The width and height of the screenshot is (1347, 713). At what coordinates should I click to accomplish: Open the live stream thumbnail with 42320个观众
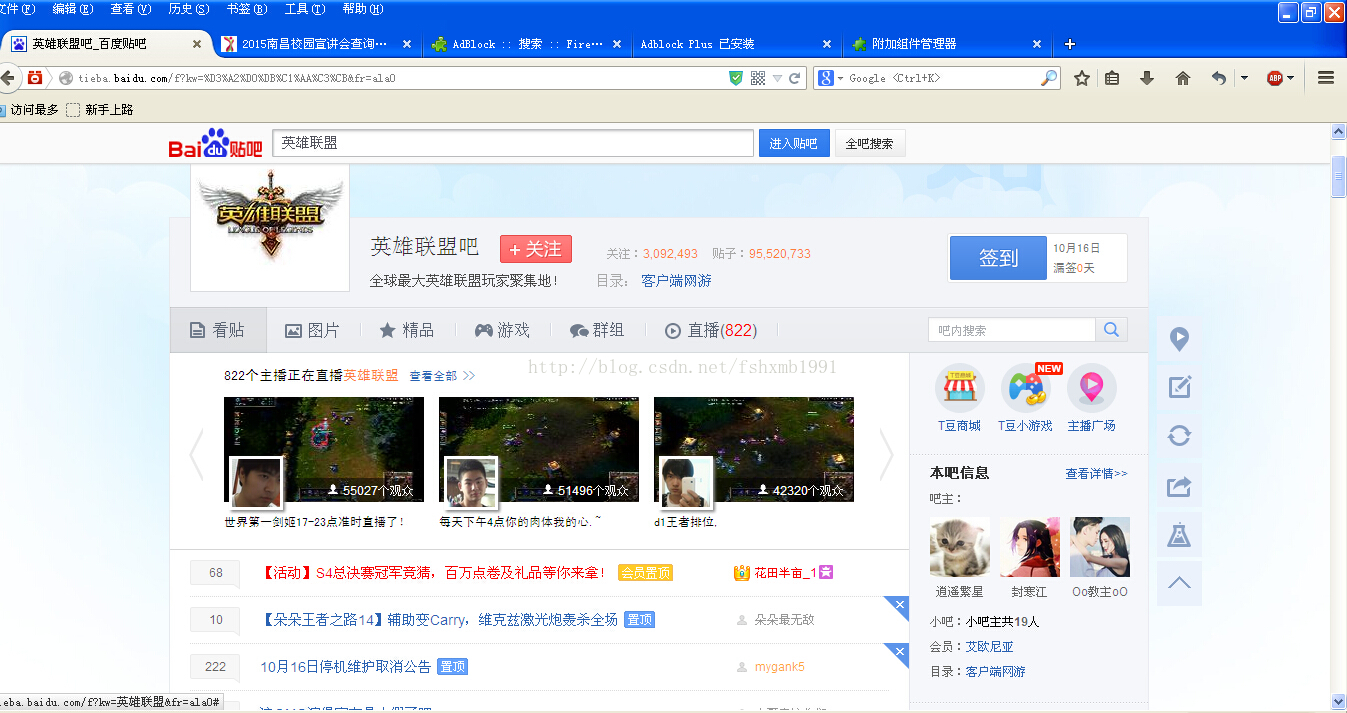click(754, 449)
